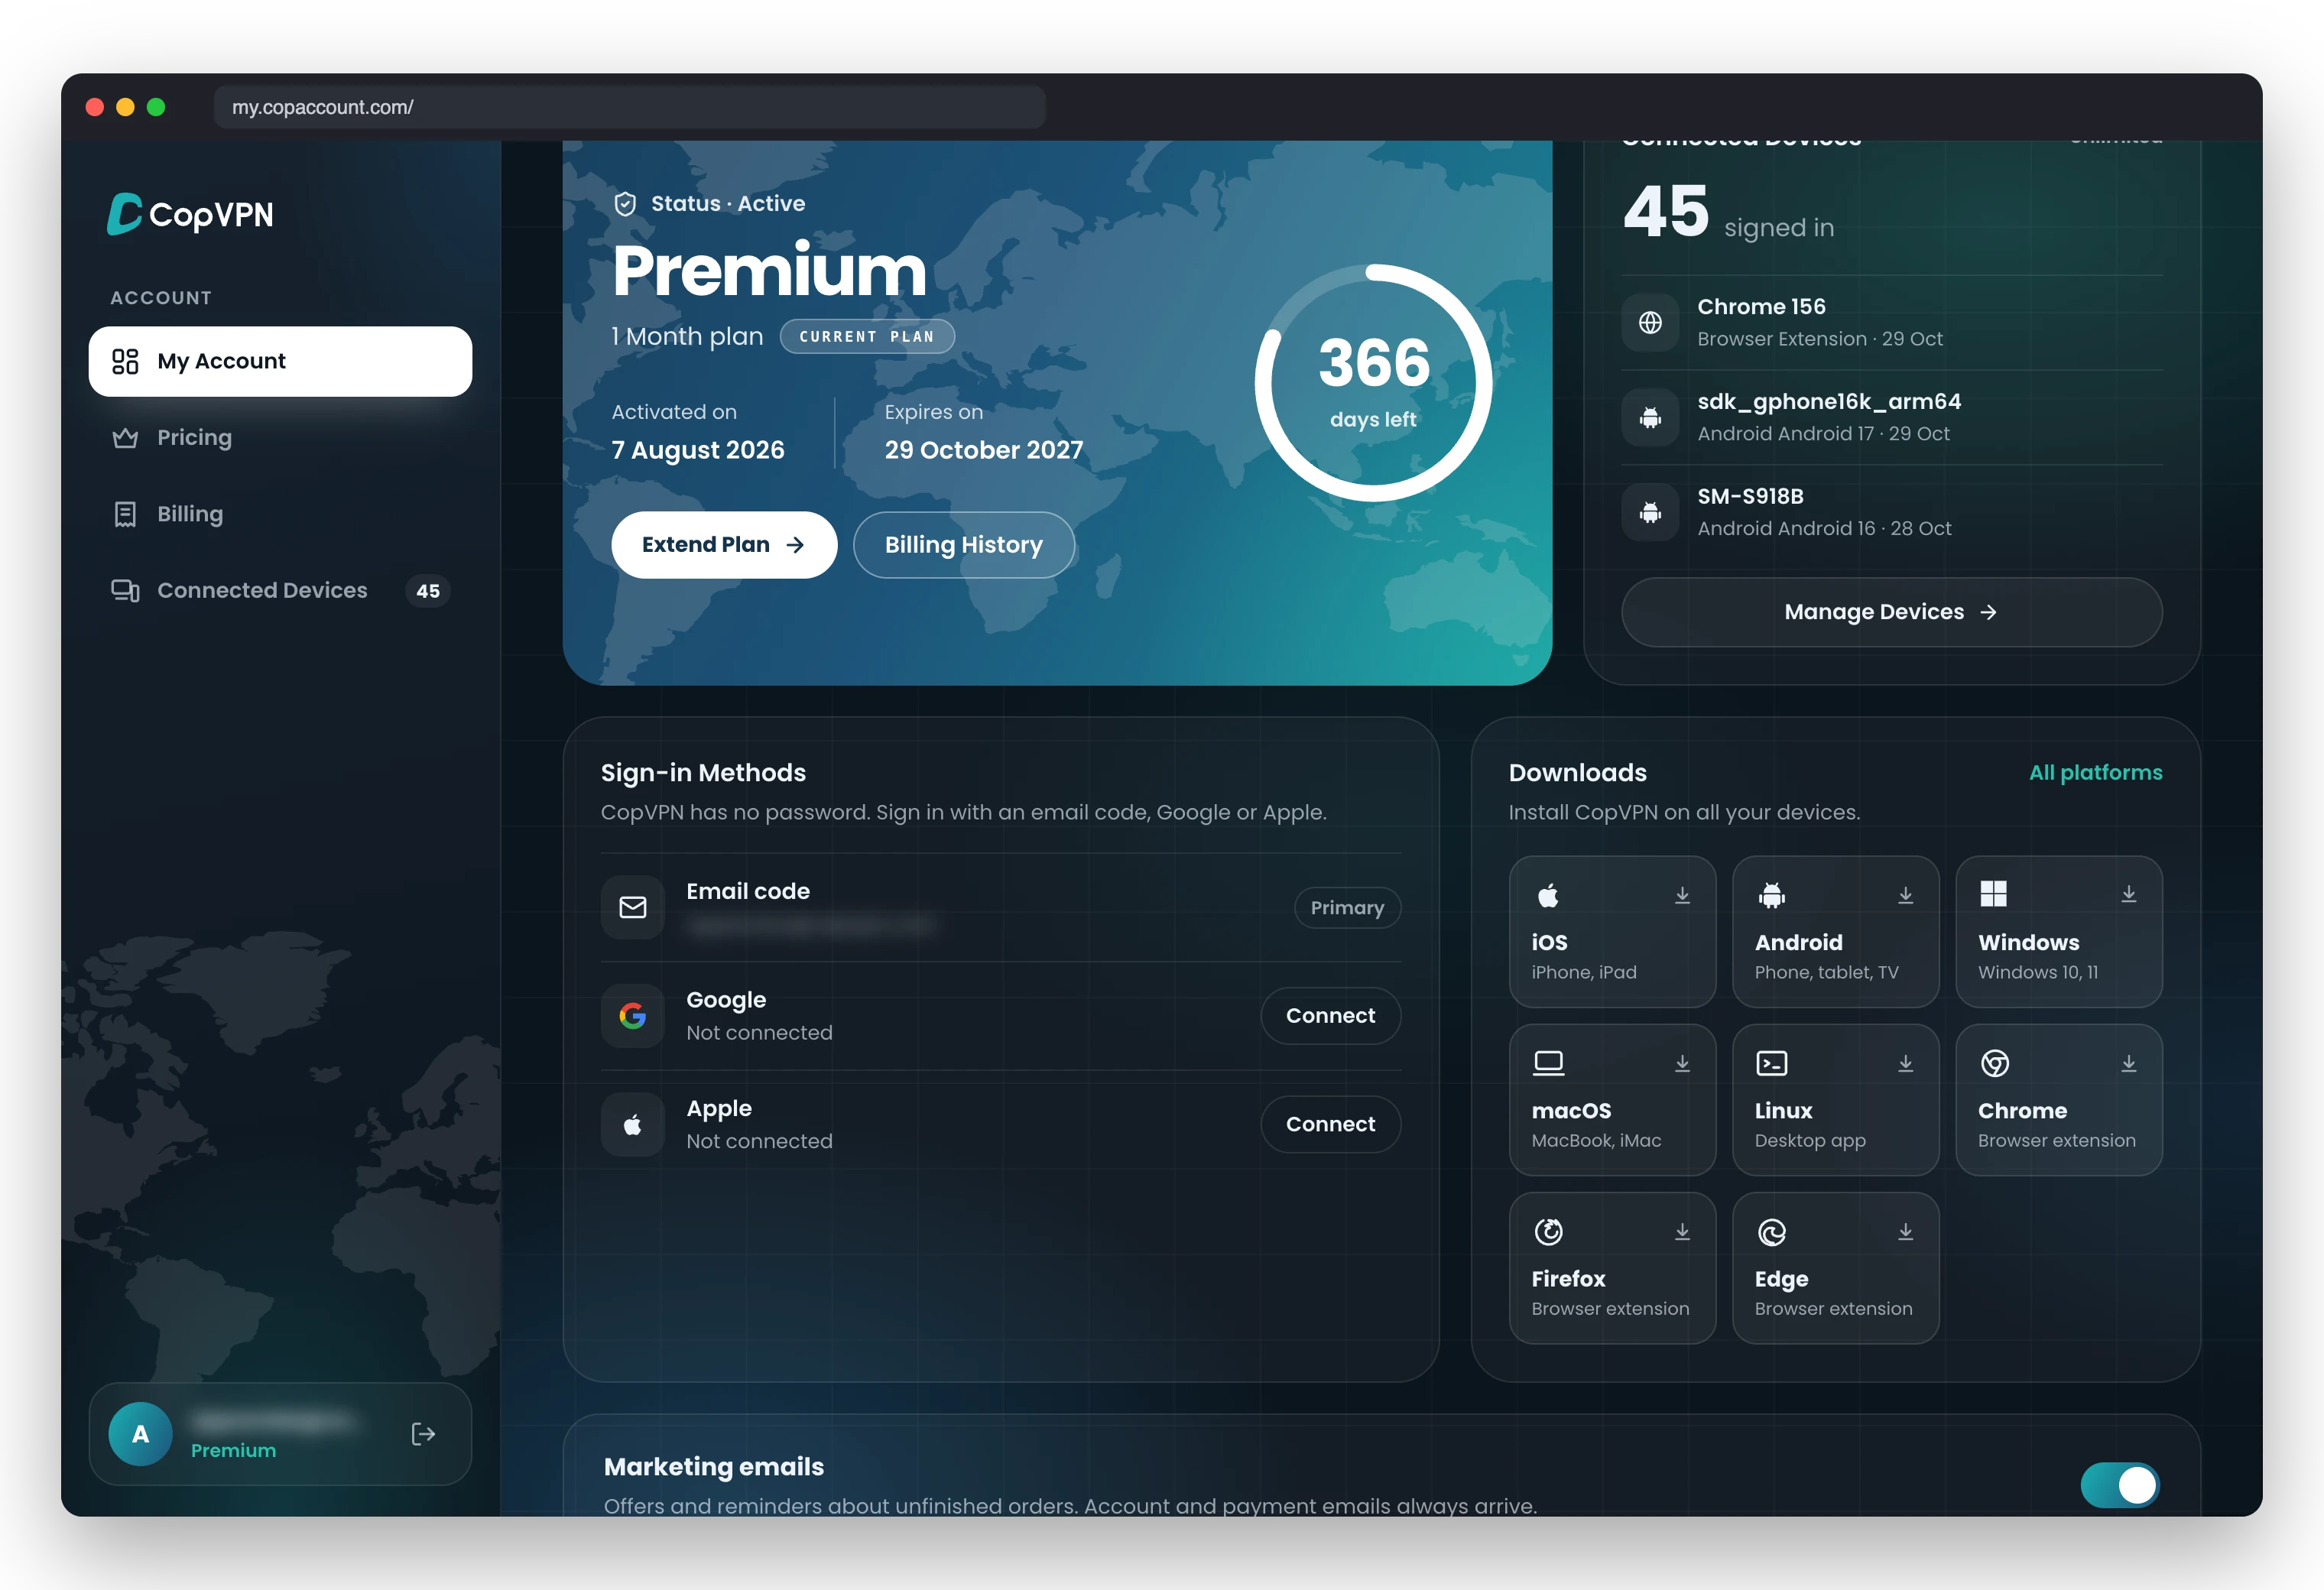The height and width of the screenshot is (1590, 2324).
Task: Click the Android icon beside SM-S918B
Action: [1650, 512]
